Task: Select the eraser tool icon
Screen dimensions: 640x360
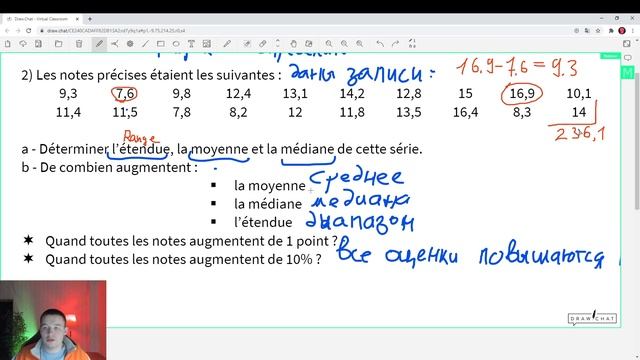Action: [247, 44]
